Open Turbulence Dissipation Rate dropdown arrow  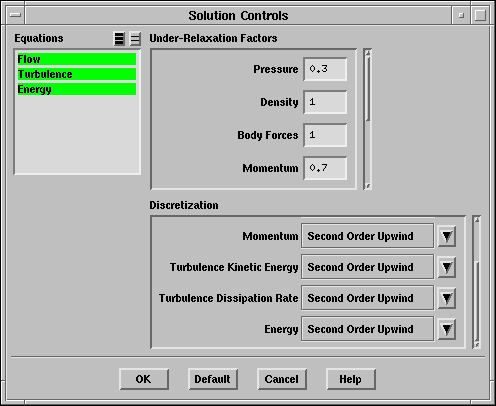[x=447, y=298]
